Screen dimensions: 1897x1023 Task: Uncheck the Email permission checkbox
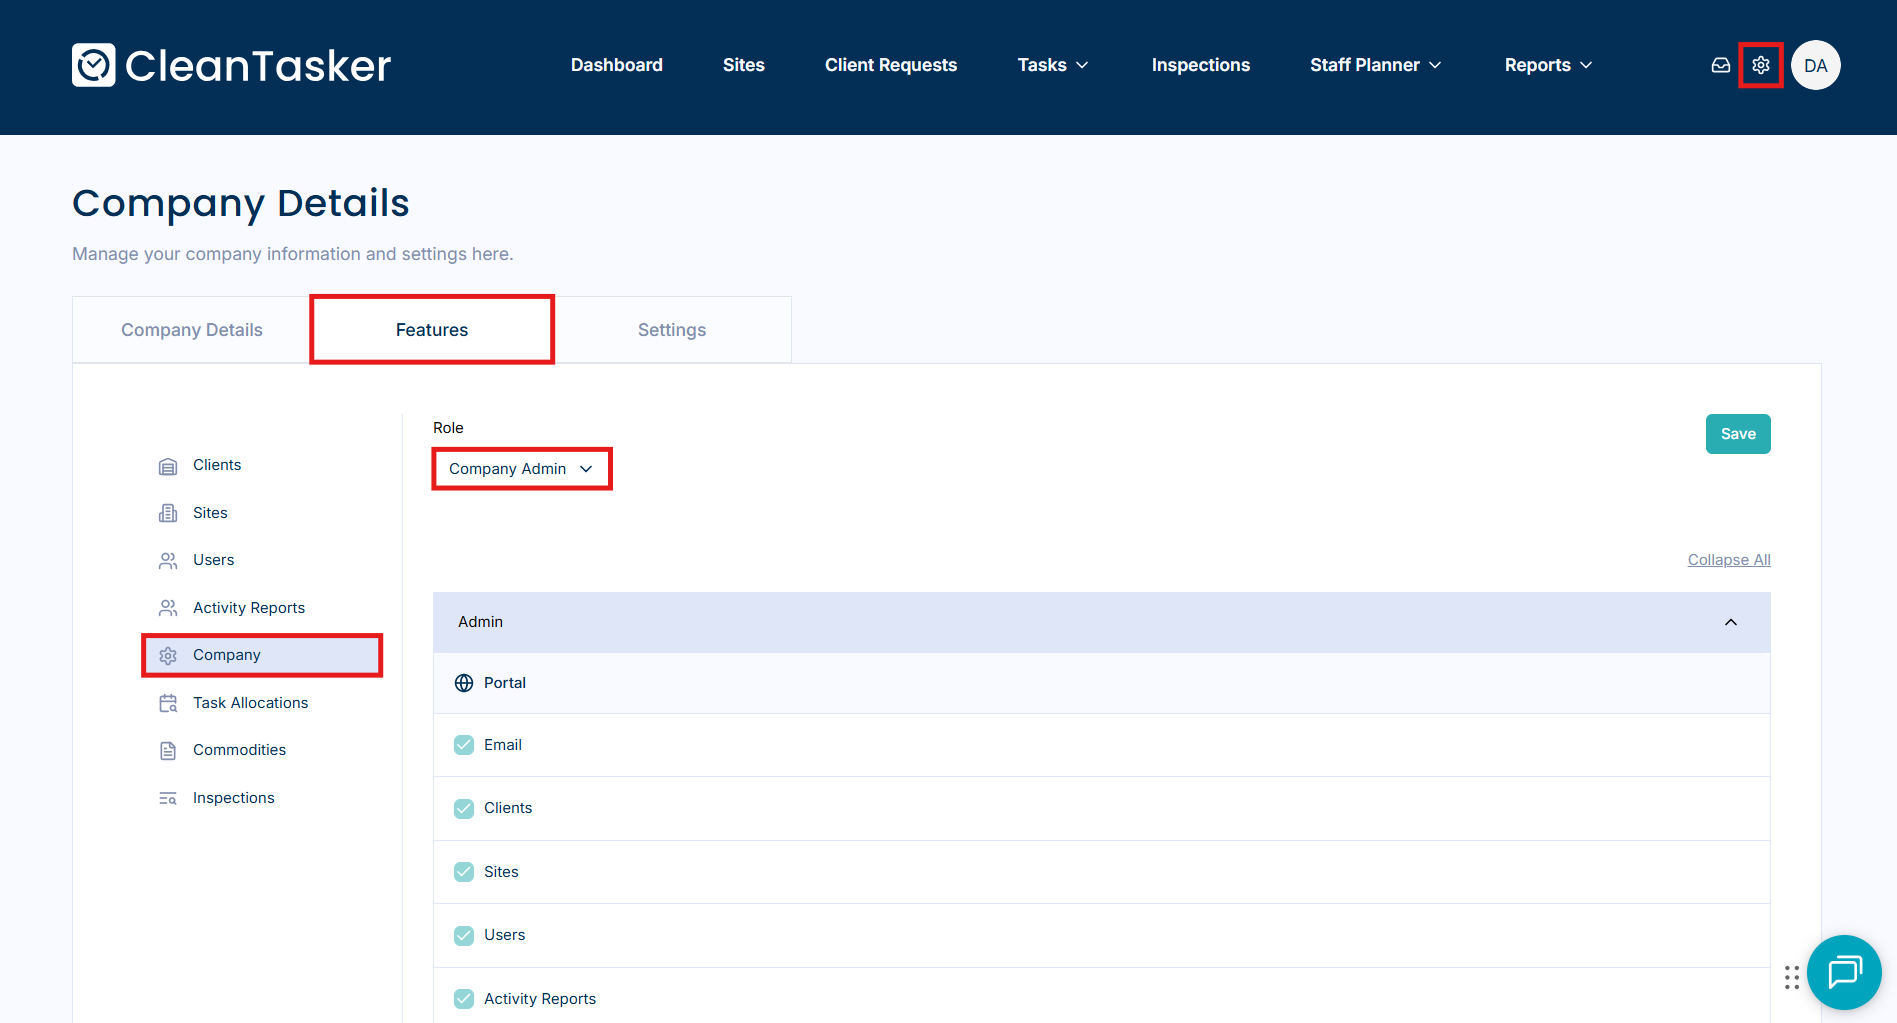click(464, 745)
